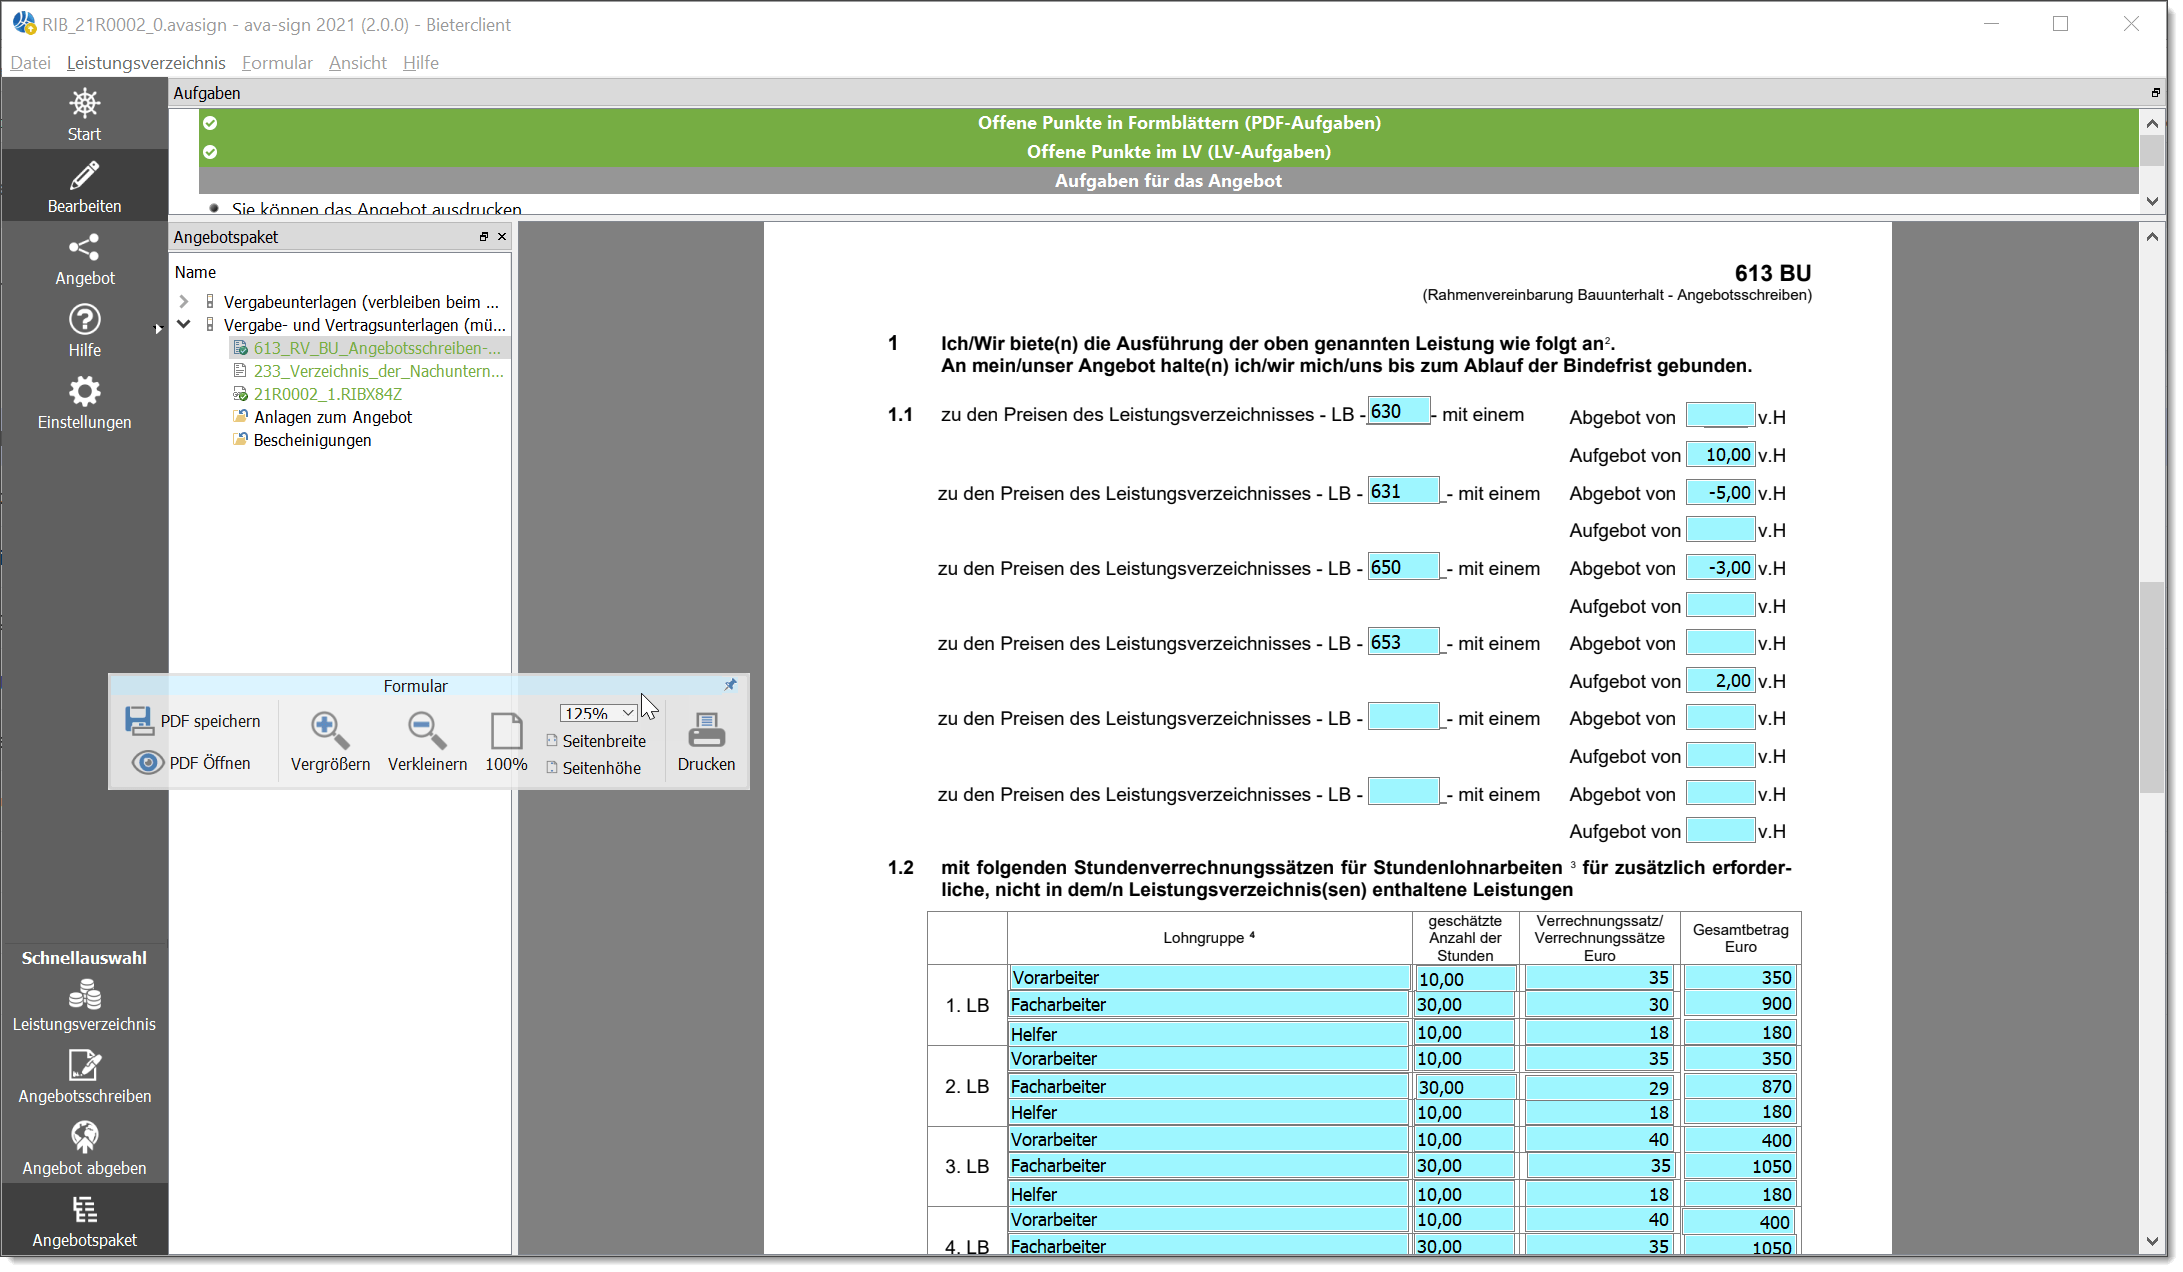Open the Ansicht menu
Screen dimensions: 2183x1272
click(357, 62)
